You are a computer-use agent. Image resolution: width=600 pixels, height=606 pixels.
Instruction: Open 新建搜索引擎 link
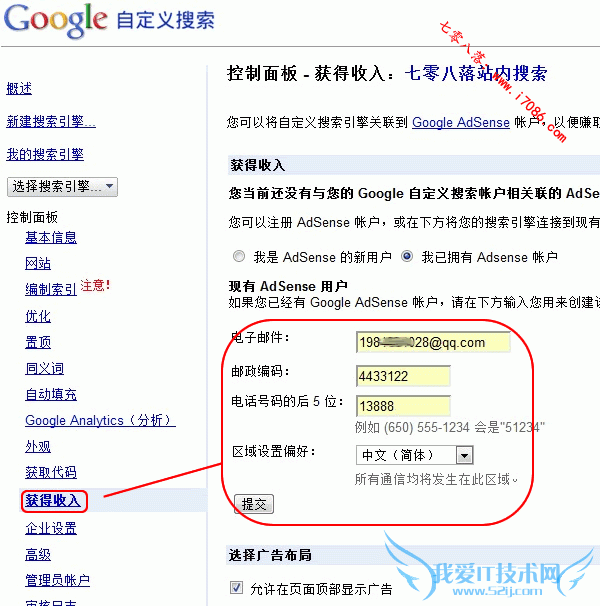click(x=51, y=121)
